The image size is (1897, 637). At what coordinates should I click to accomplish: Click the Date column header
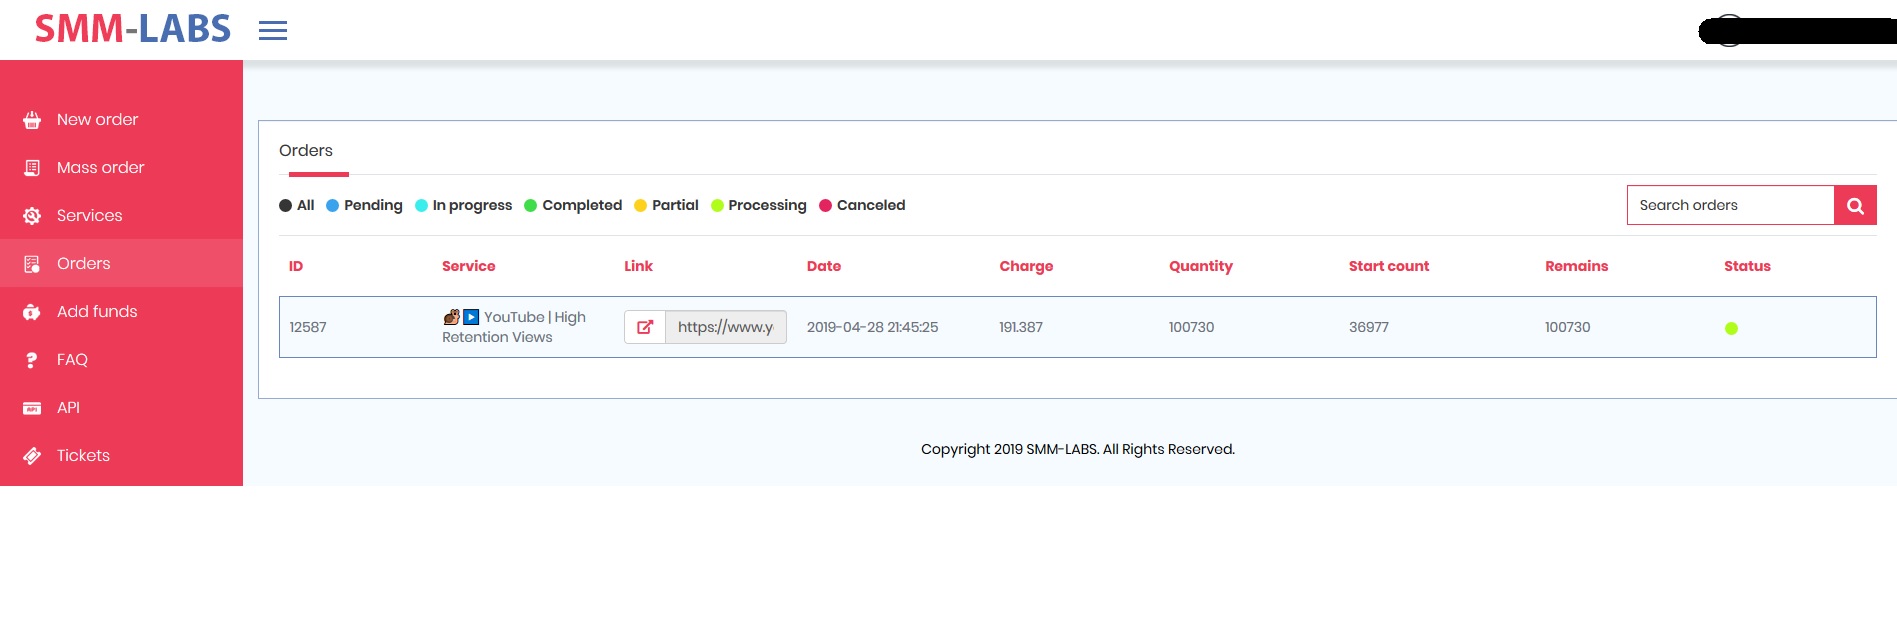point(824,266)
